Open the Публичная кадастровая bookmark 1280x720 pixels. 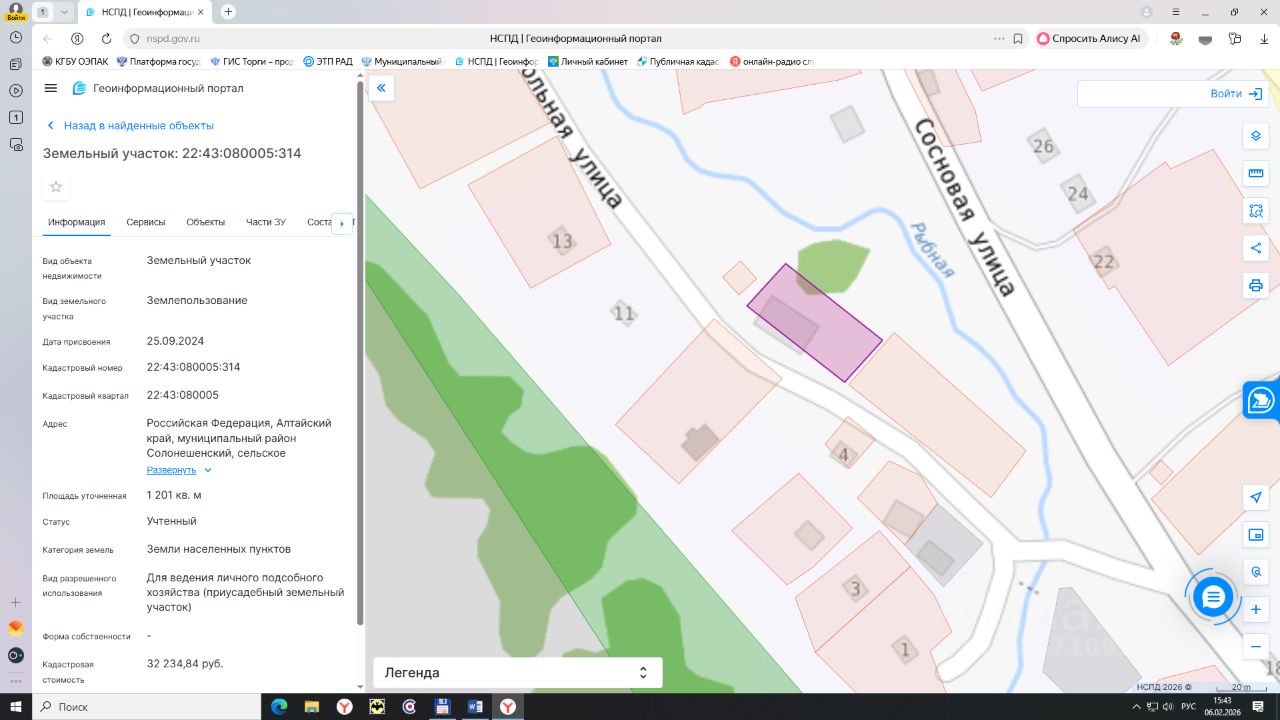pos(678,62)
